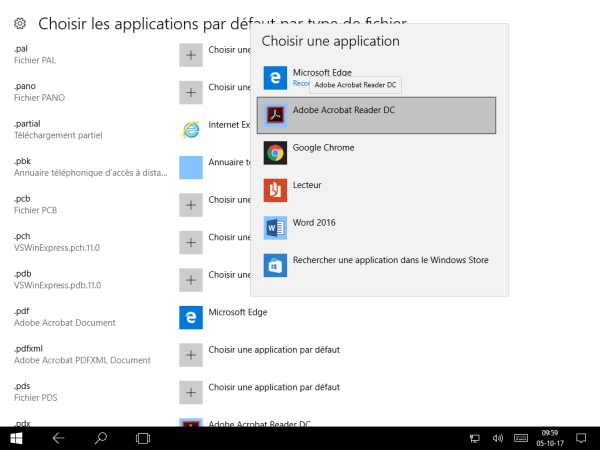
Task: Click the settings gear icon in the title
Action: pos(20,24)
